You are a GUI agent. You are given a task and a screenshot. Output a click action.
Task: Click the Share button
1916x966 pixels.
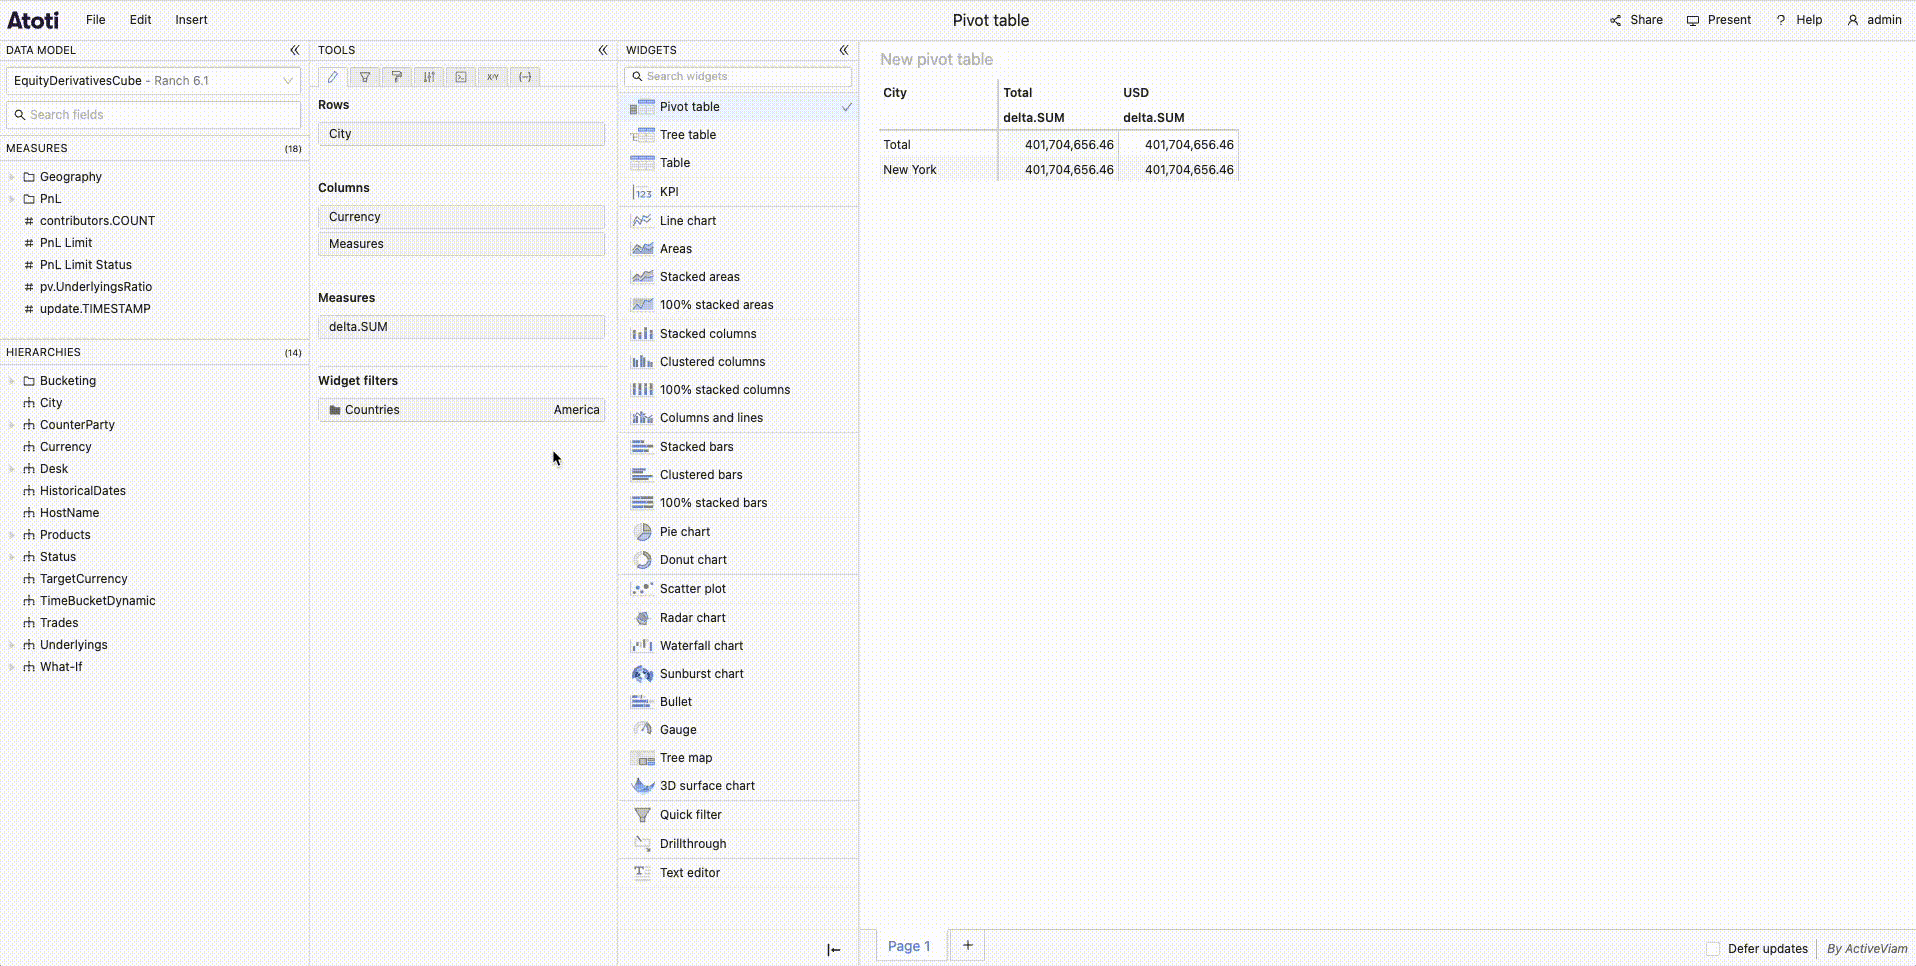(x=1635, y=19)
